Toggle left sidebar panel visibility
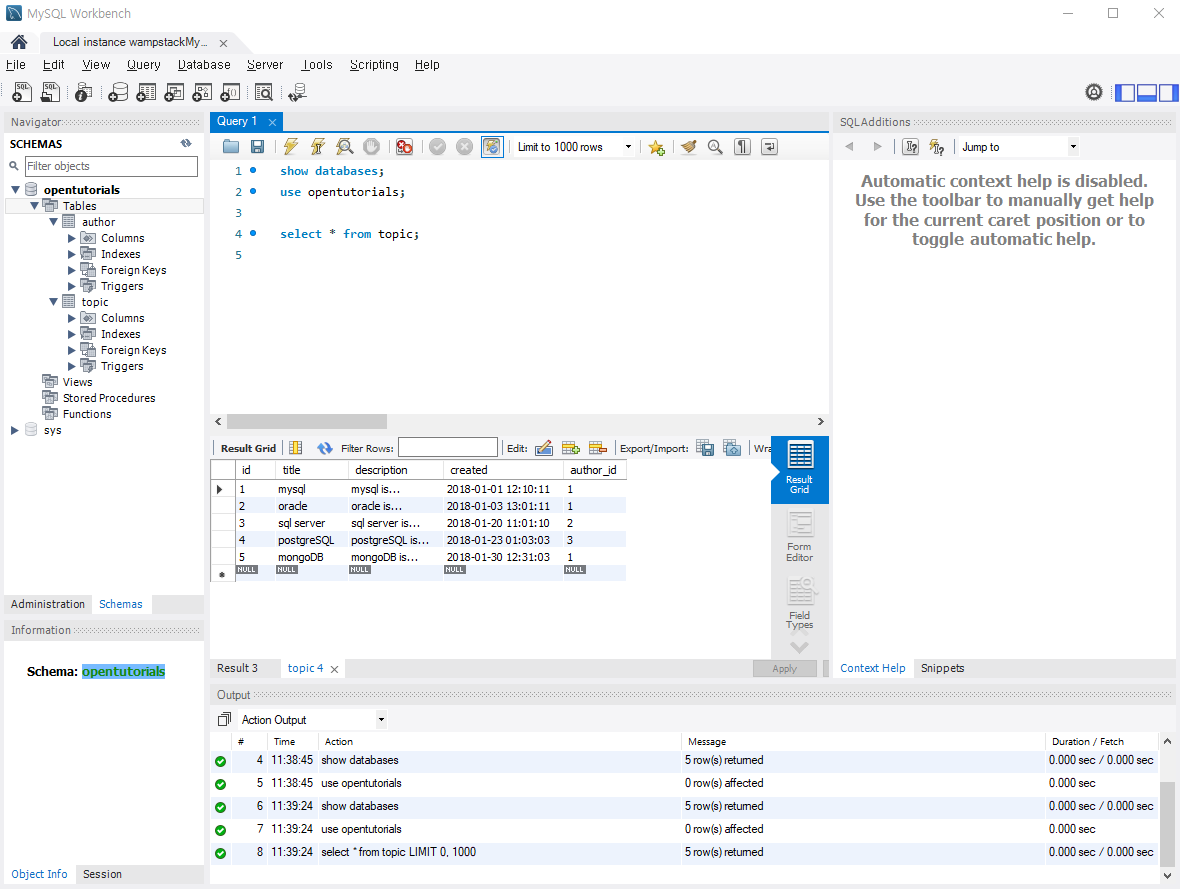 [1124, 93]
